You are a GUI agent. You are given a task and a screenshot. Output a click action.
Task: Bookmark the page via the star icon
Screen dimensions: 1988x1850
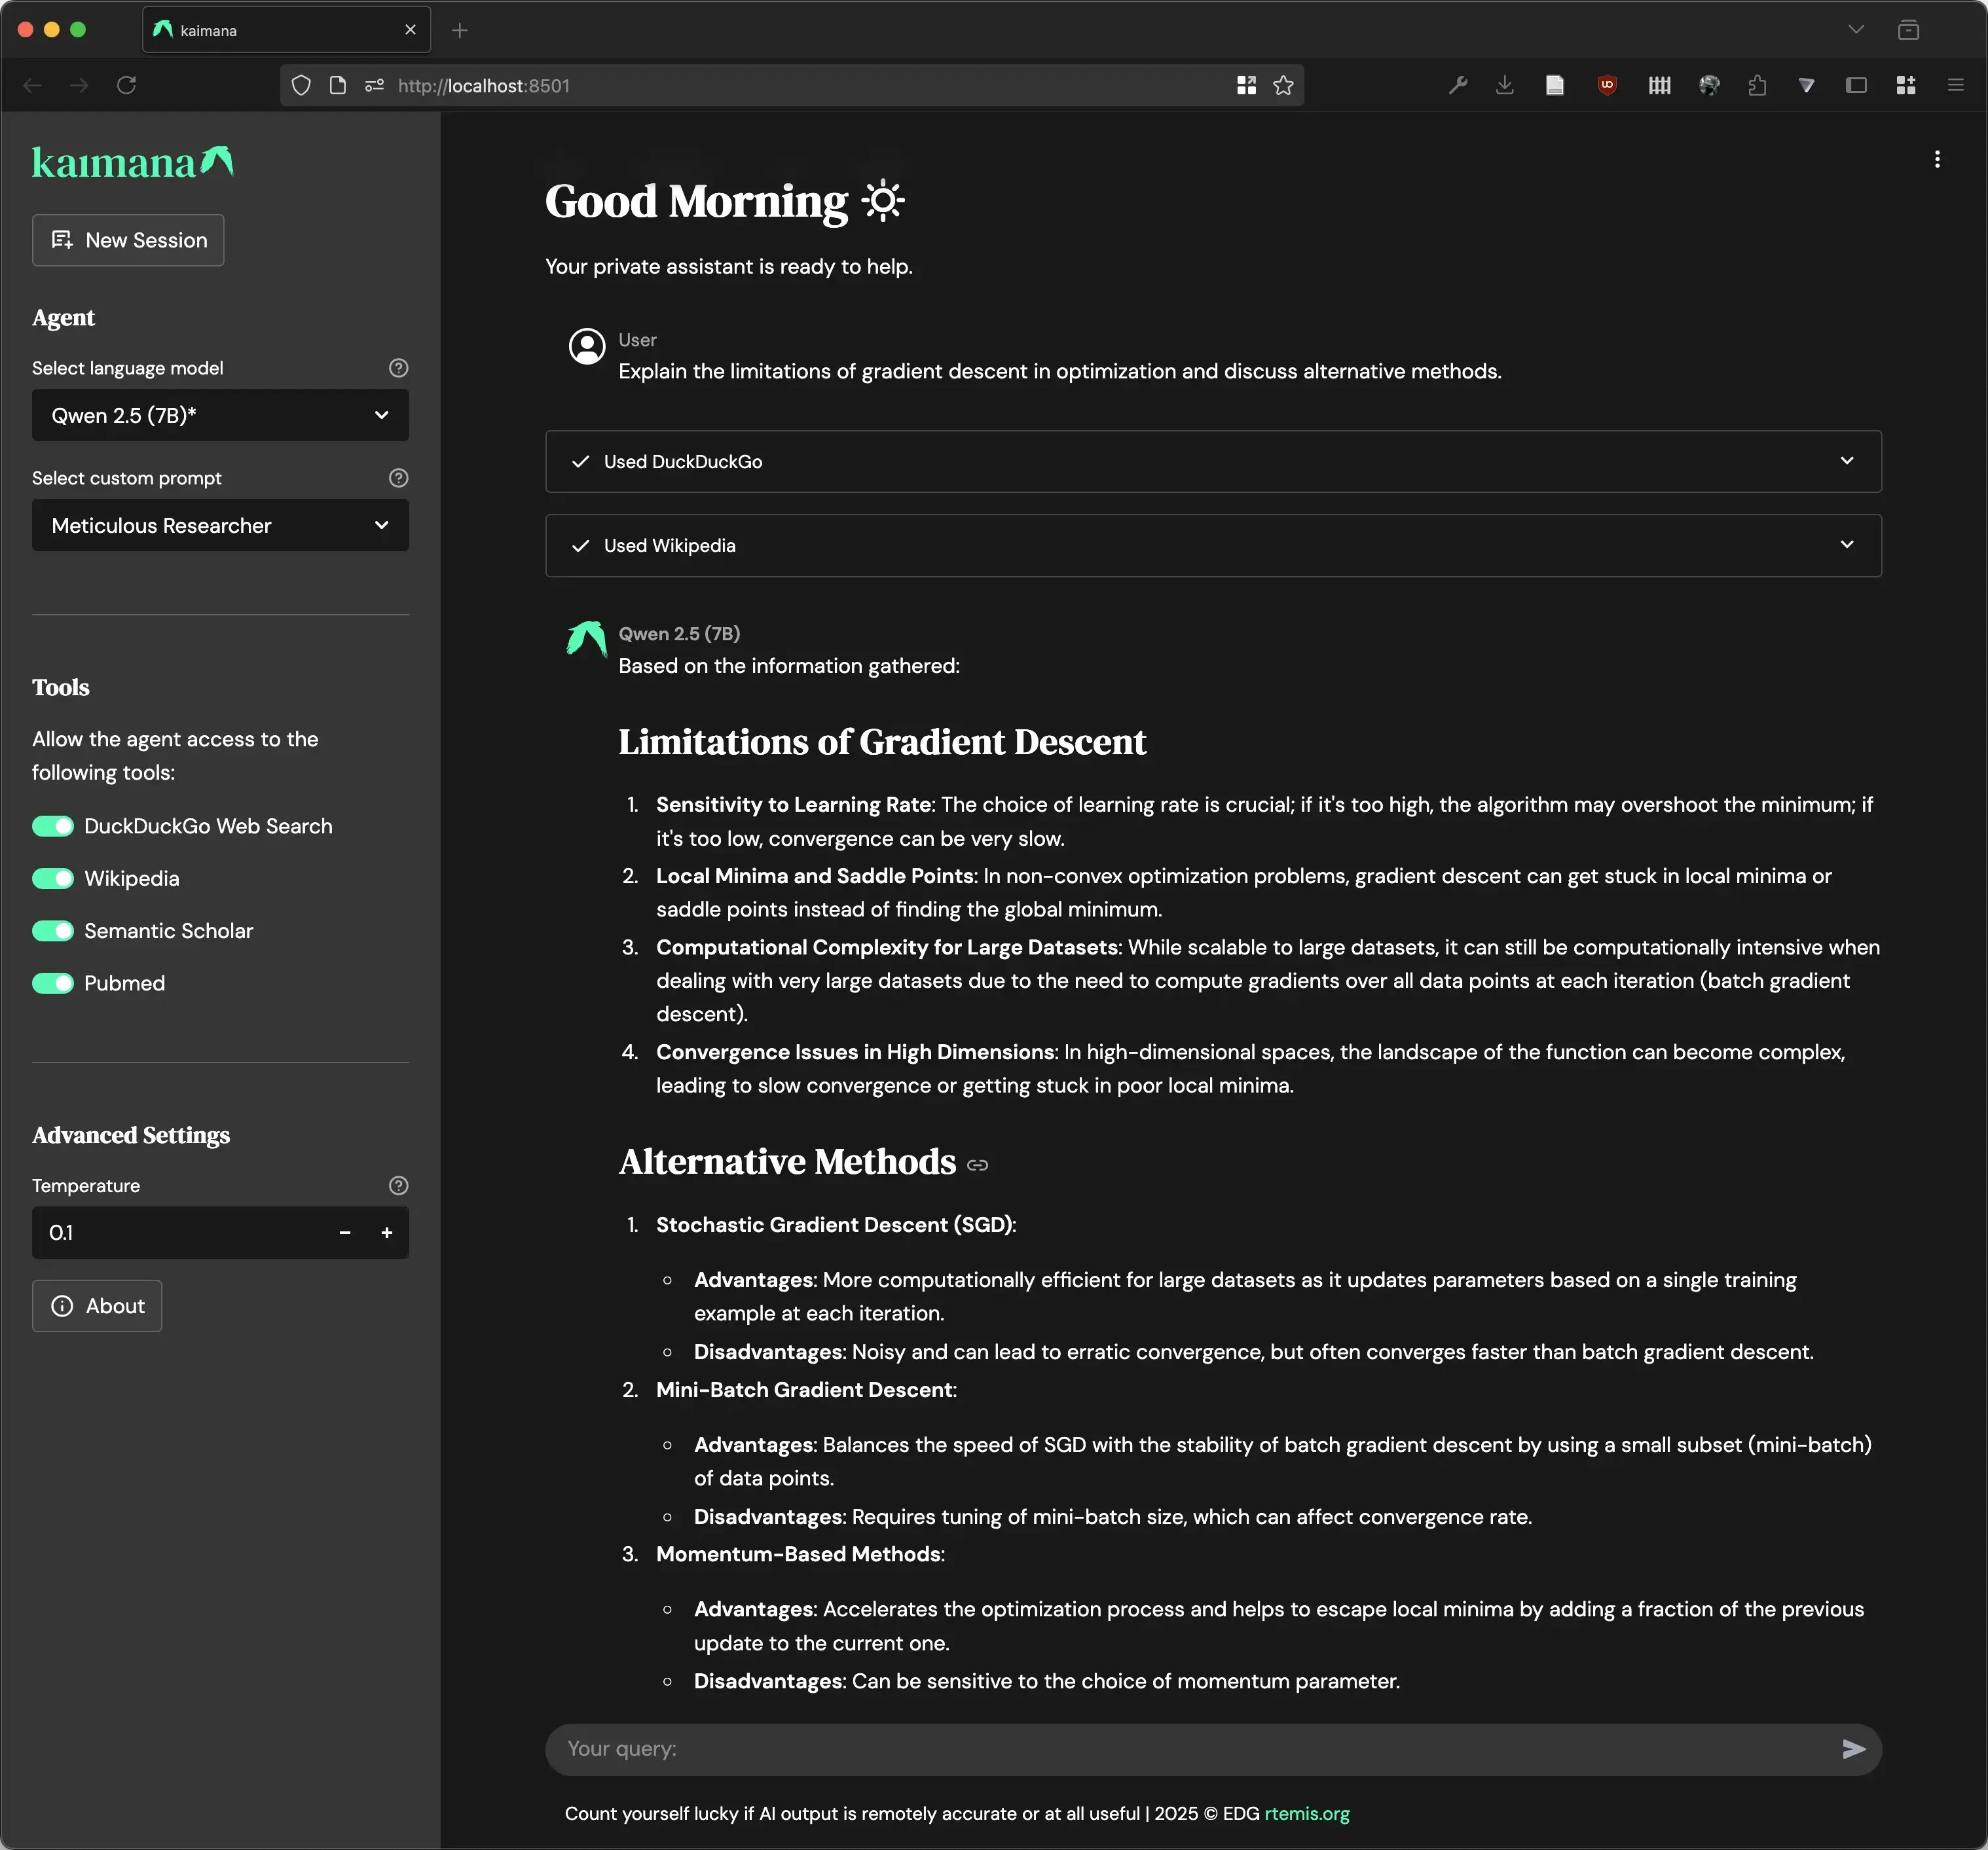1284,86
